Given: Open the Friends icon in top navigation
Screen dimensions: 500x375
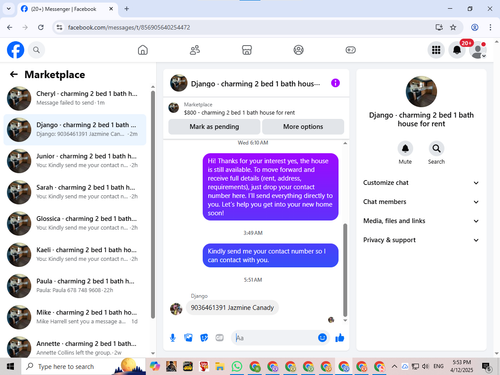Looking at the screenshot, I should pyautogui.click(x=195, y=50).
